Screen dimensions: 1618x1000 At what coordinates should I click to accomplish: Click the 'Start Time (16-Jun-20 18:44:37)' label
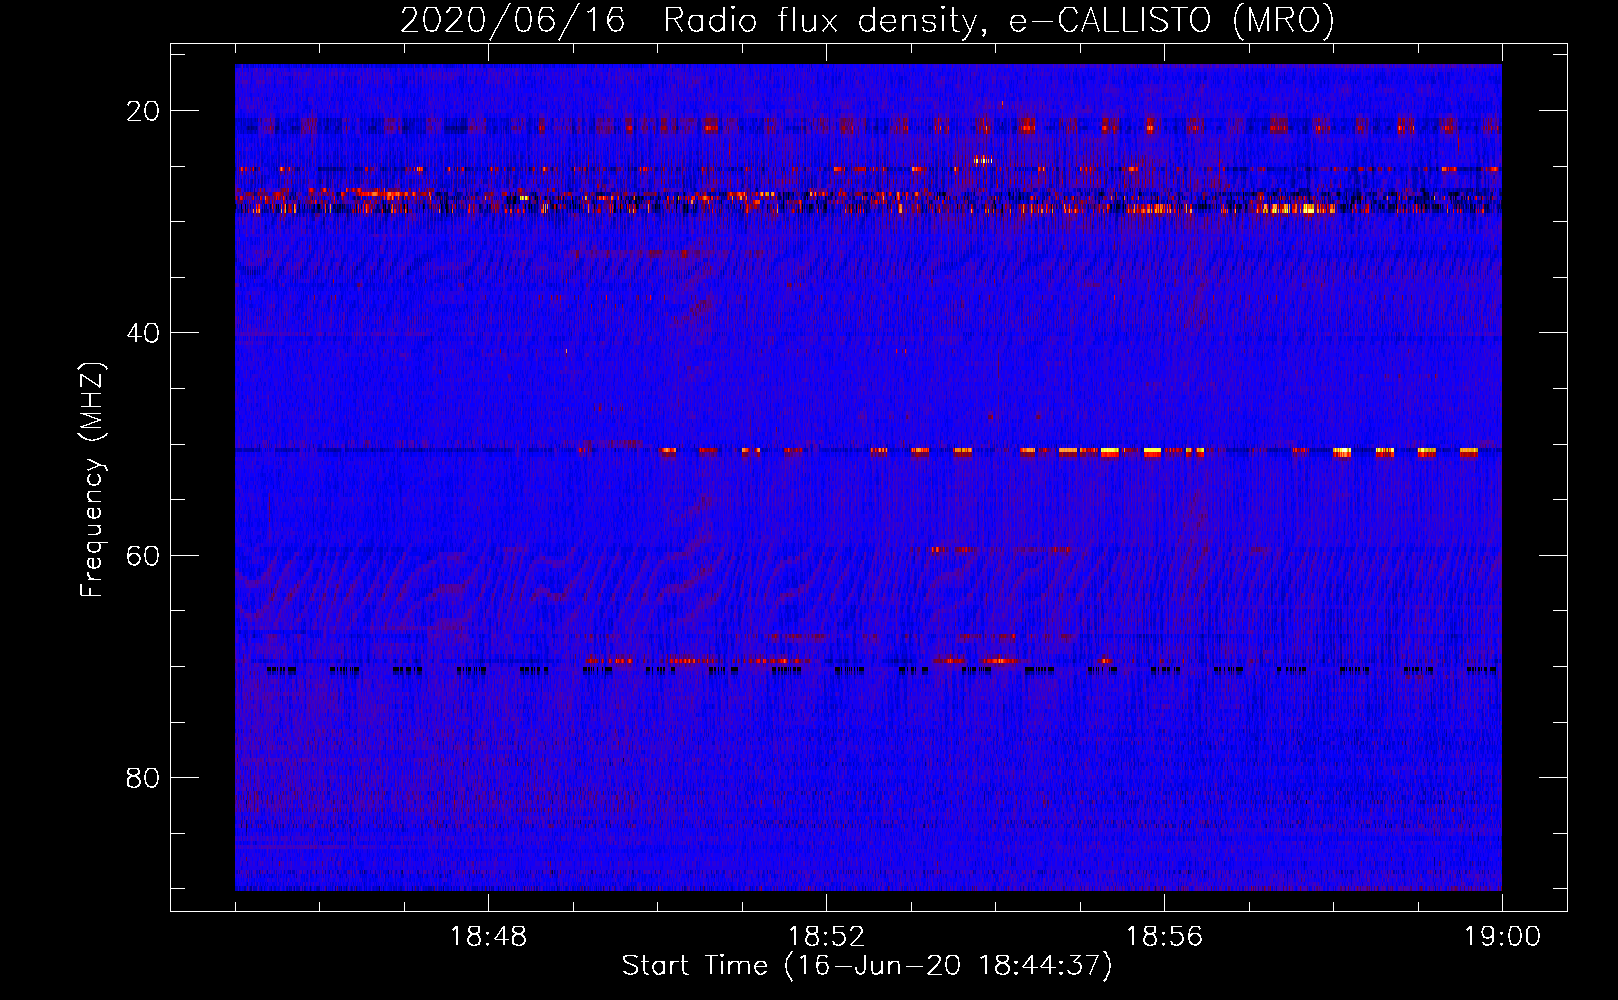[867, 966]
